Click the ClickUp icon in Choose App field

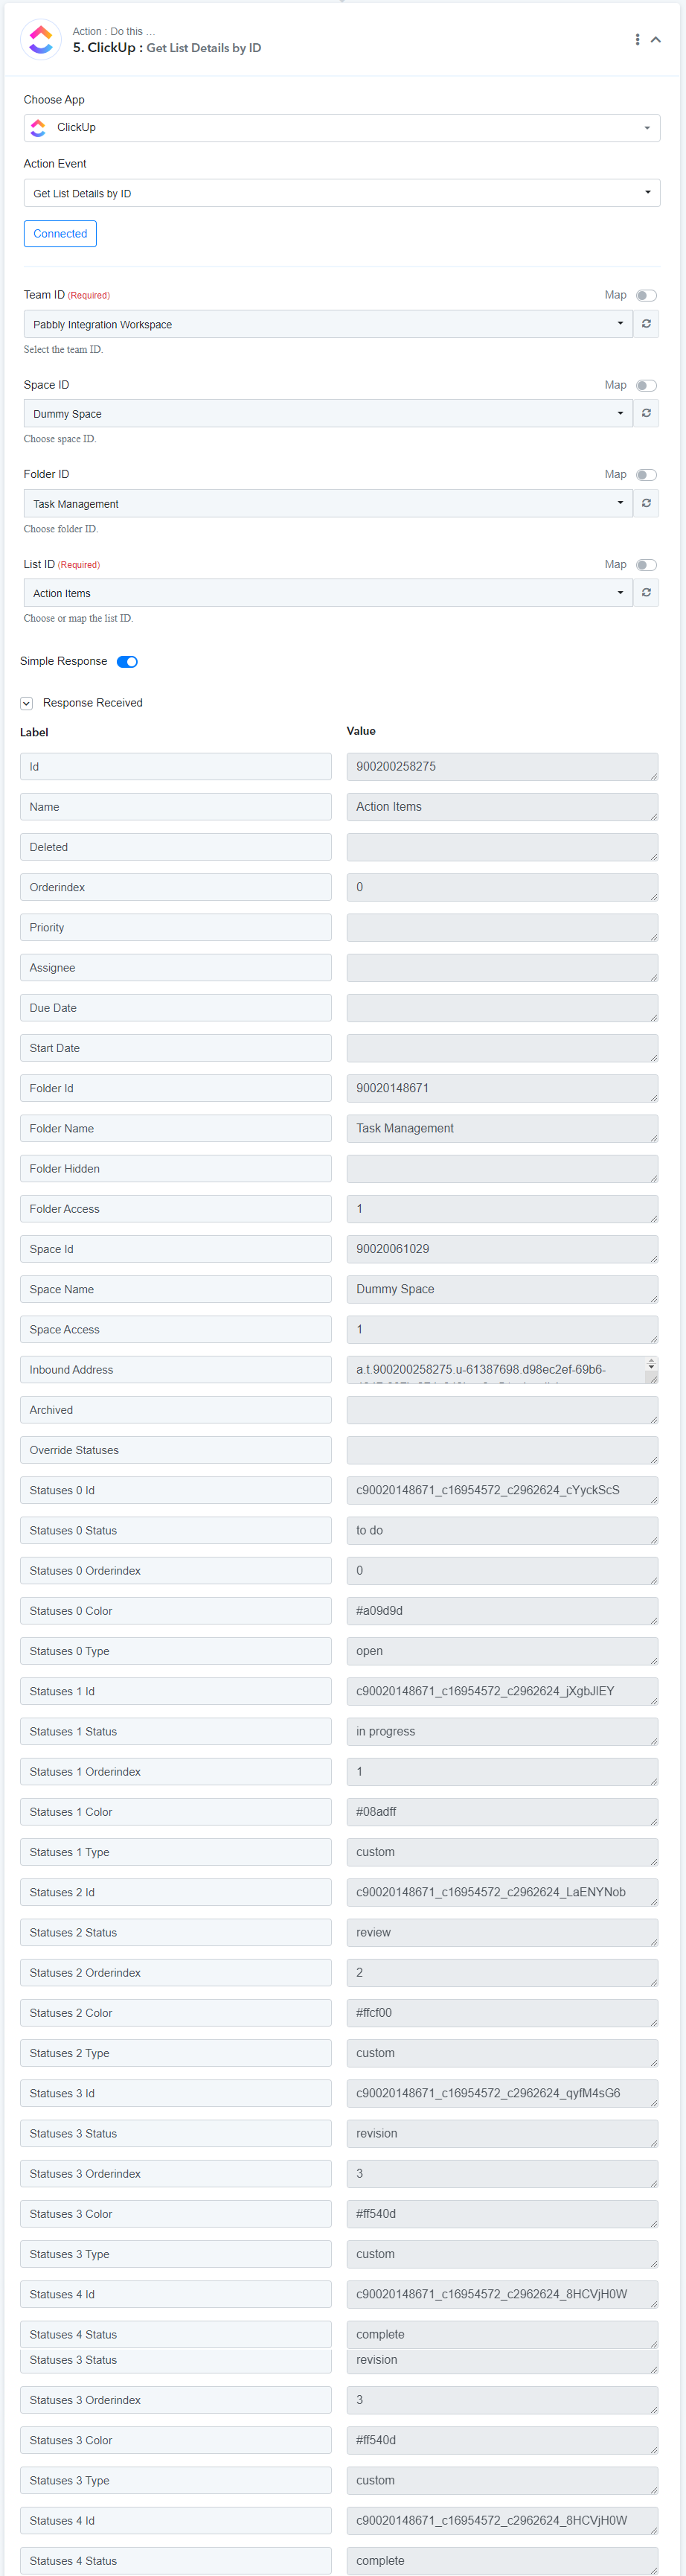(38, 128)
